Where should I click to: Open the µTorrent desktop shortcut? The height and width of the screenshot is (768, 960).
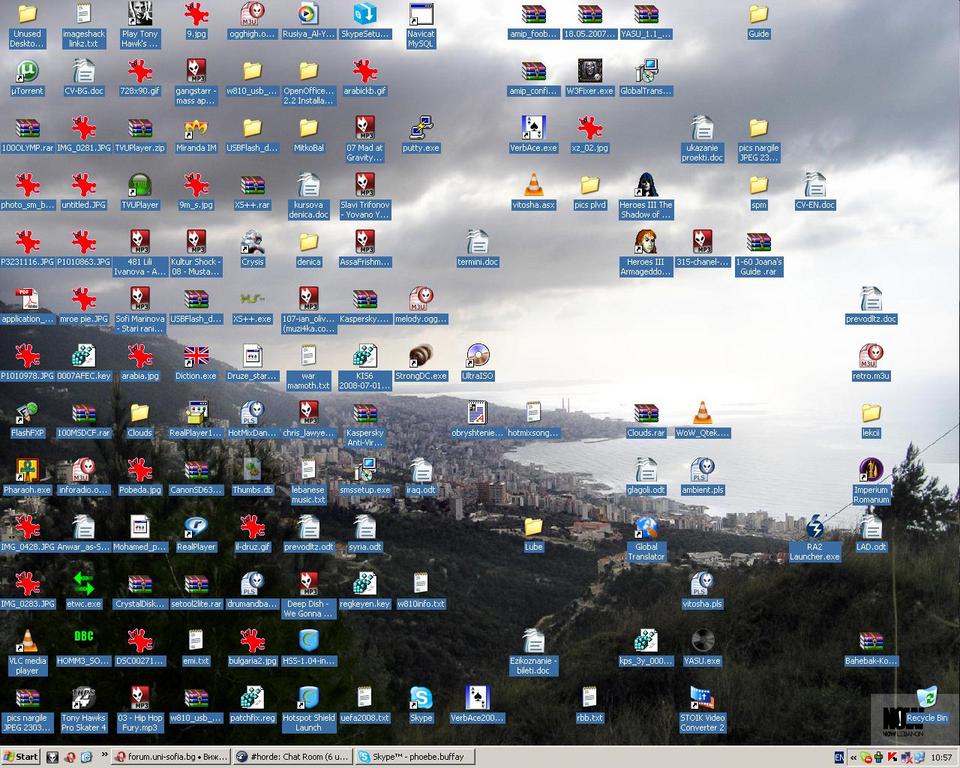click(x=27, y=71)
